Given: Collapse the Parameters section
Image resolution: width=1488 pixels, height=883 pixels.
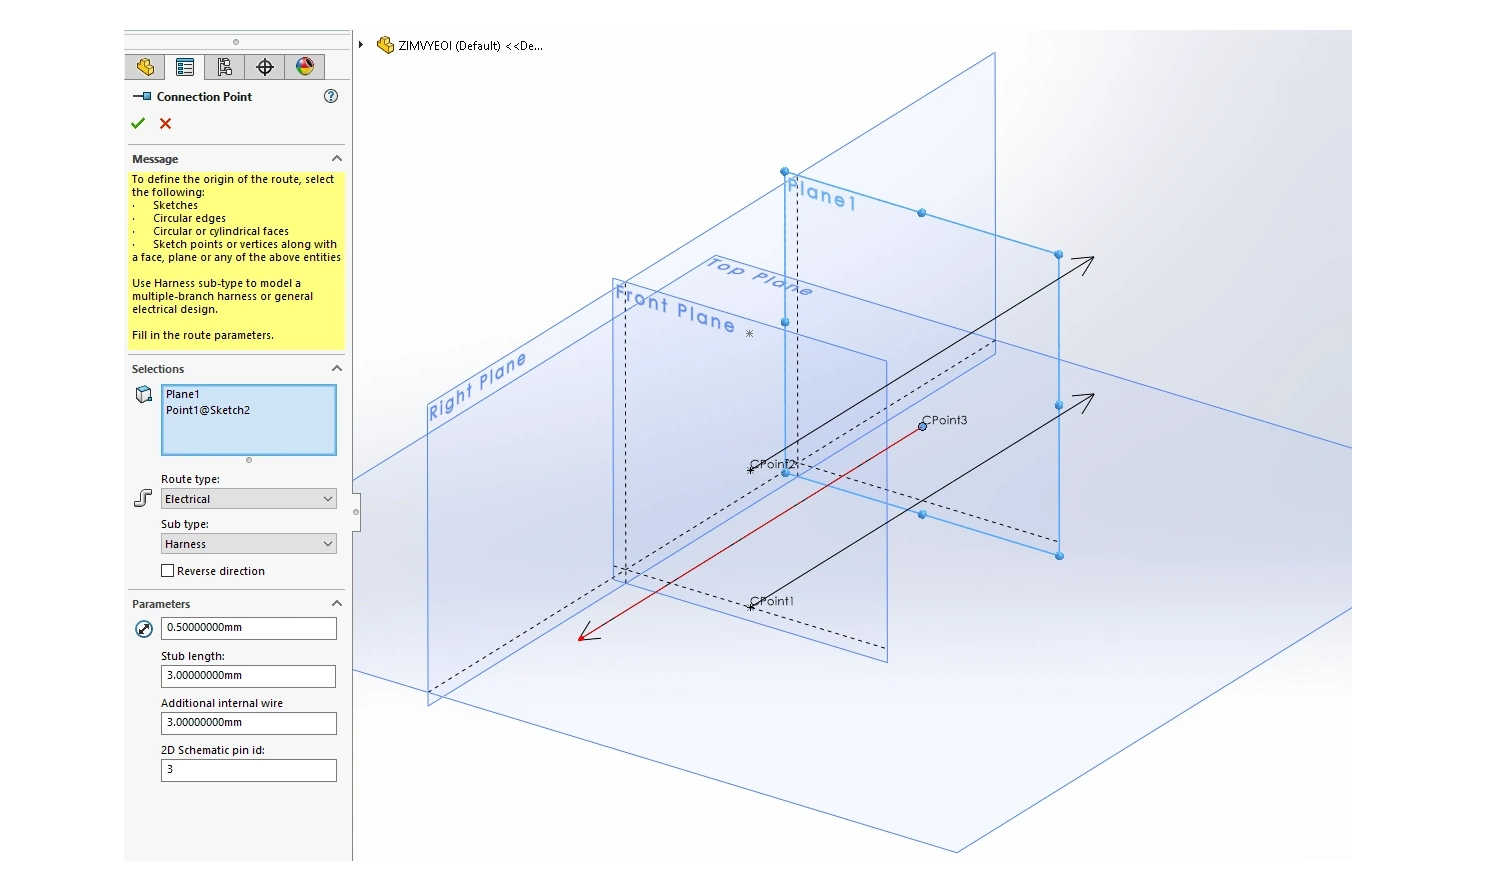Looking at the screenshot, I should click(337, 603).
